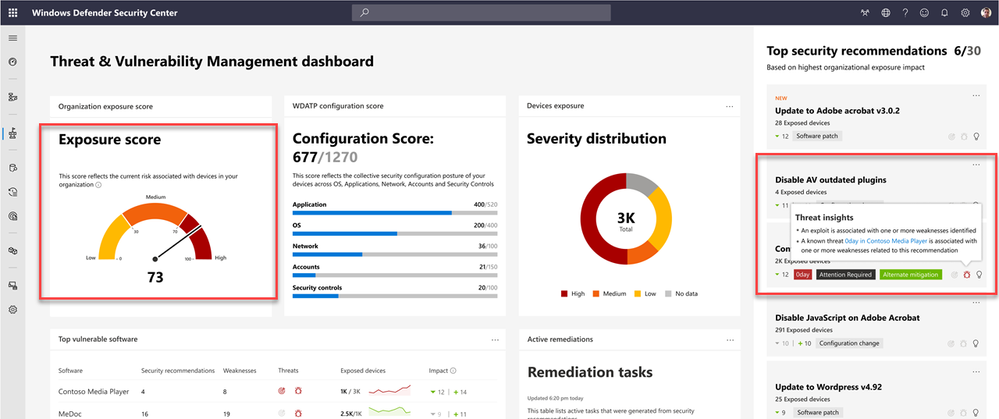Open the help question mark icon

pyautogui.click(x=905, y=13)
